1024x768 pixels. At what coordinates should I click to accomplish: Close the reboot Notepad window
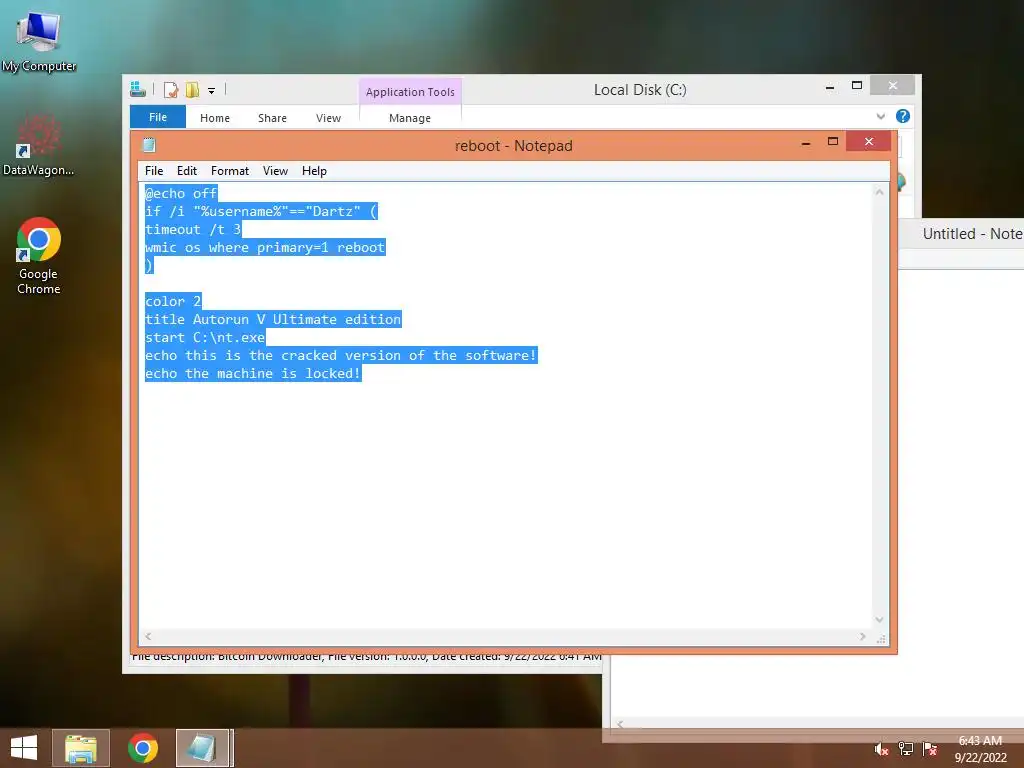tap(869, 141)
